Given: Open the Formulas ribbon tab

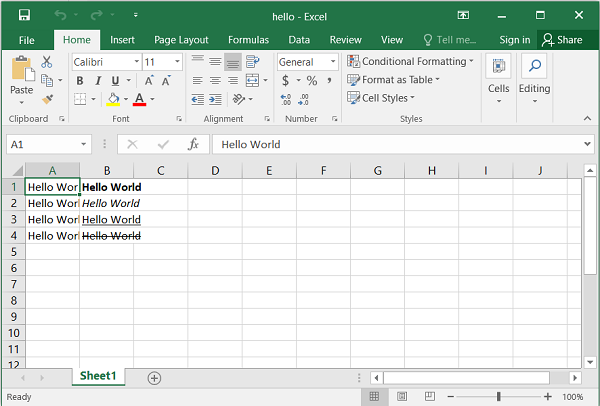Looking at the screenshot, I should tap(248, 40).
